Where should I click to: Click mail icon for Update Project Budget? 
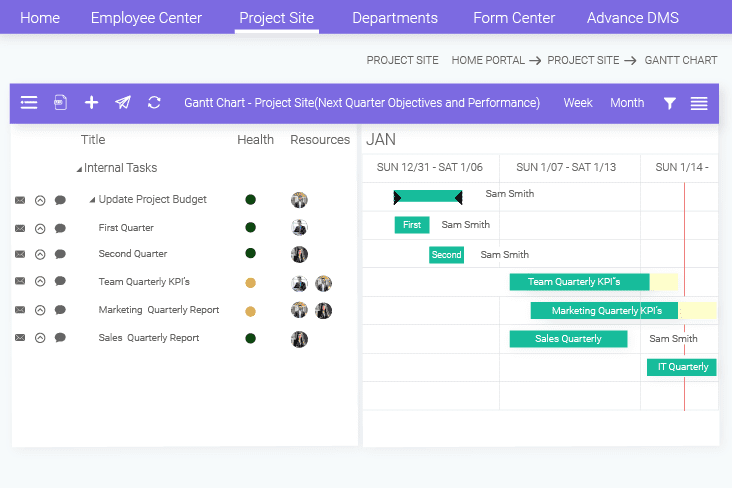pos(20,200)
